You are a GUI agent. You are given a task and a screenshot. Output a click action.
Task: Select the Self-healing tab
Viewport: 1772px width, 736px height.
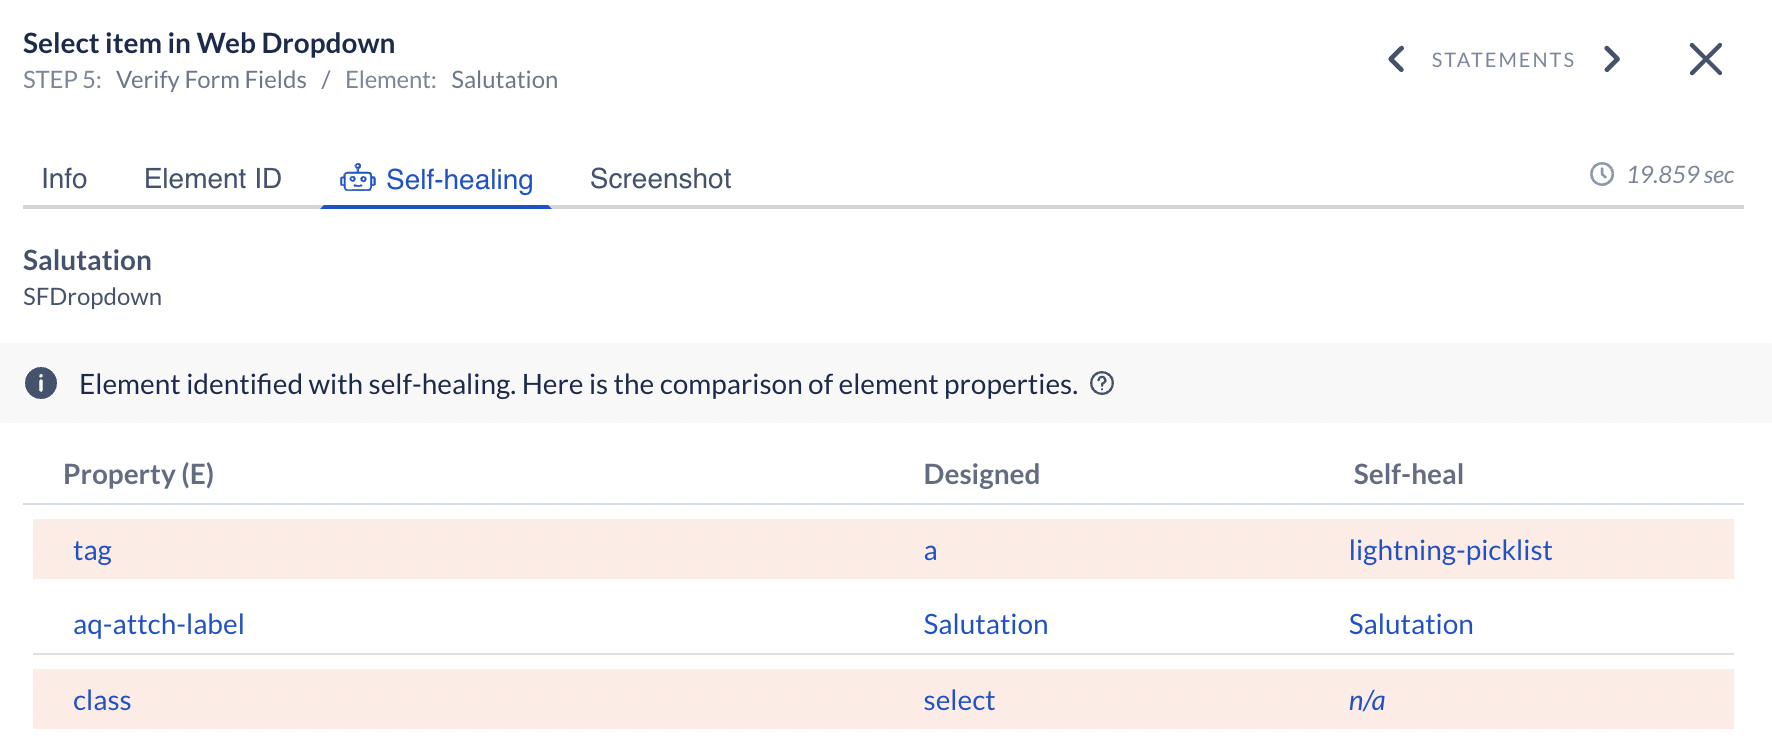[459, 180]
